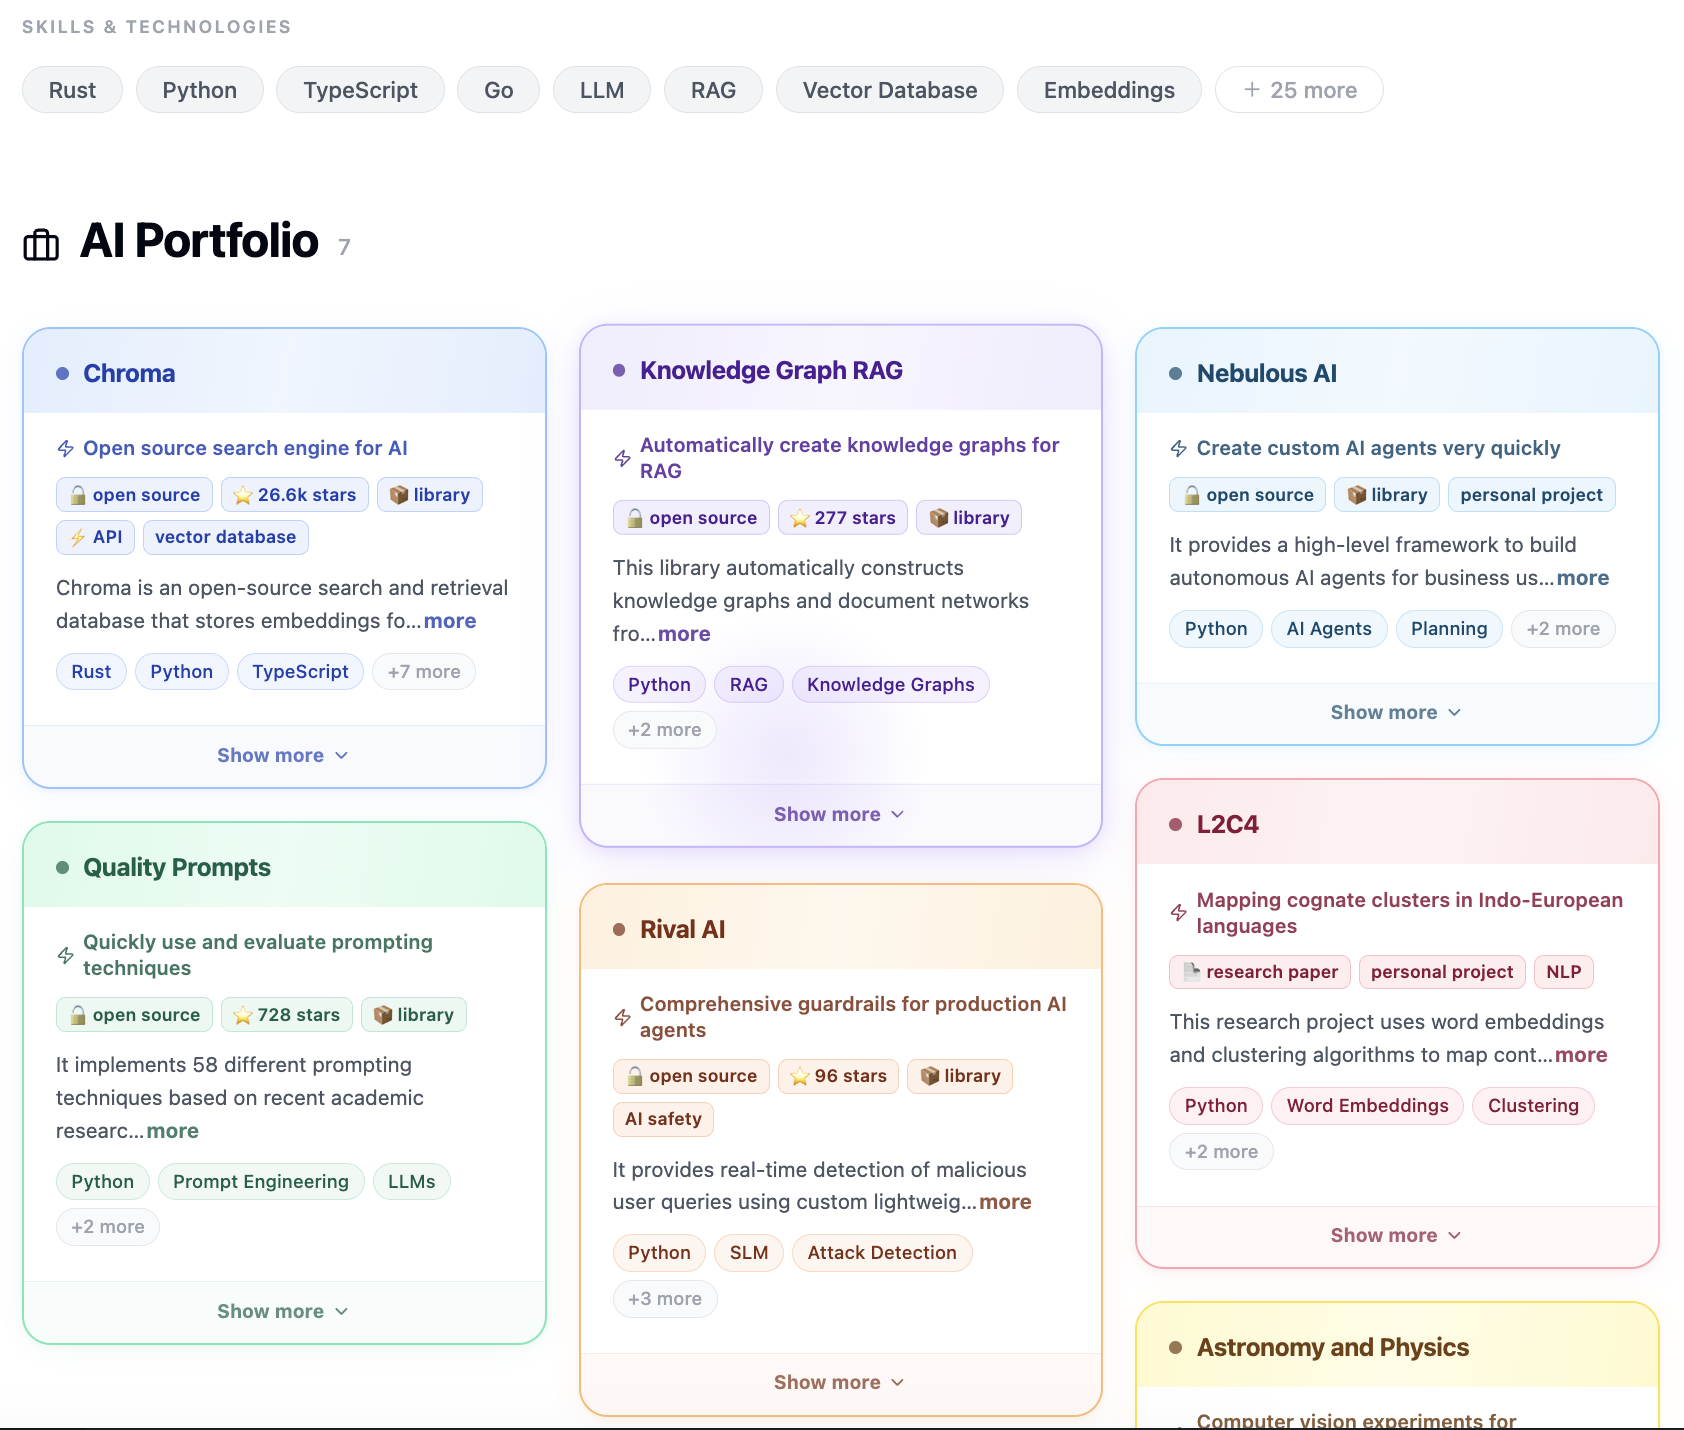
Task: Click the purple dot beside Knowledge Graph RAG
Action: 619,371
